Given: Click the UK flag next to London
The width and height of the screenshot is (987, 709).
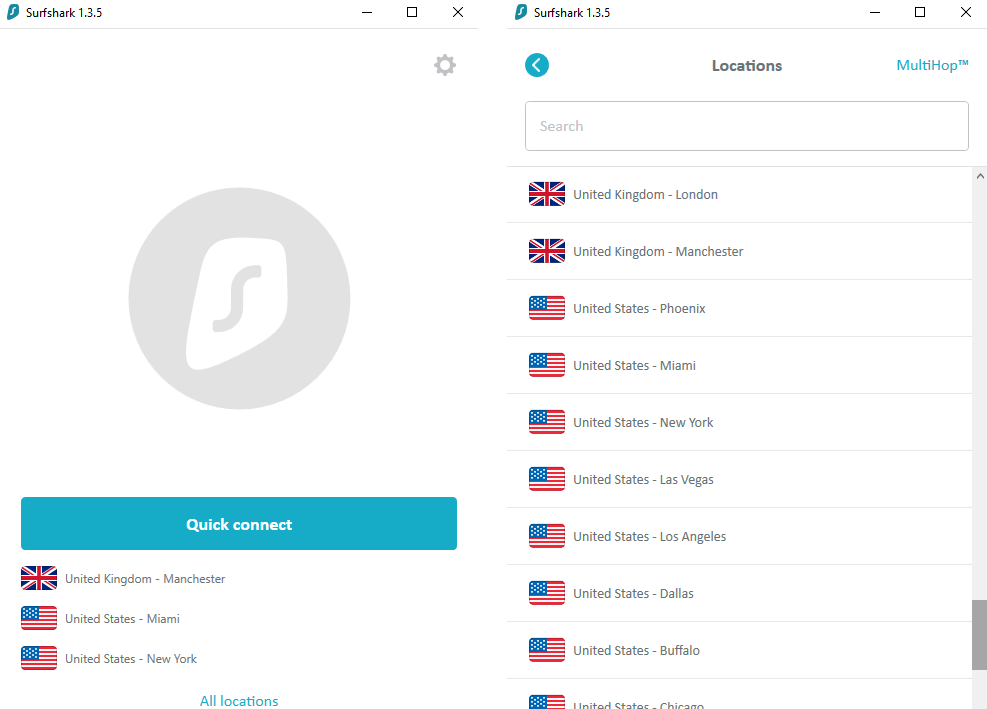Looking at the screenshot, I should (547, 194).
